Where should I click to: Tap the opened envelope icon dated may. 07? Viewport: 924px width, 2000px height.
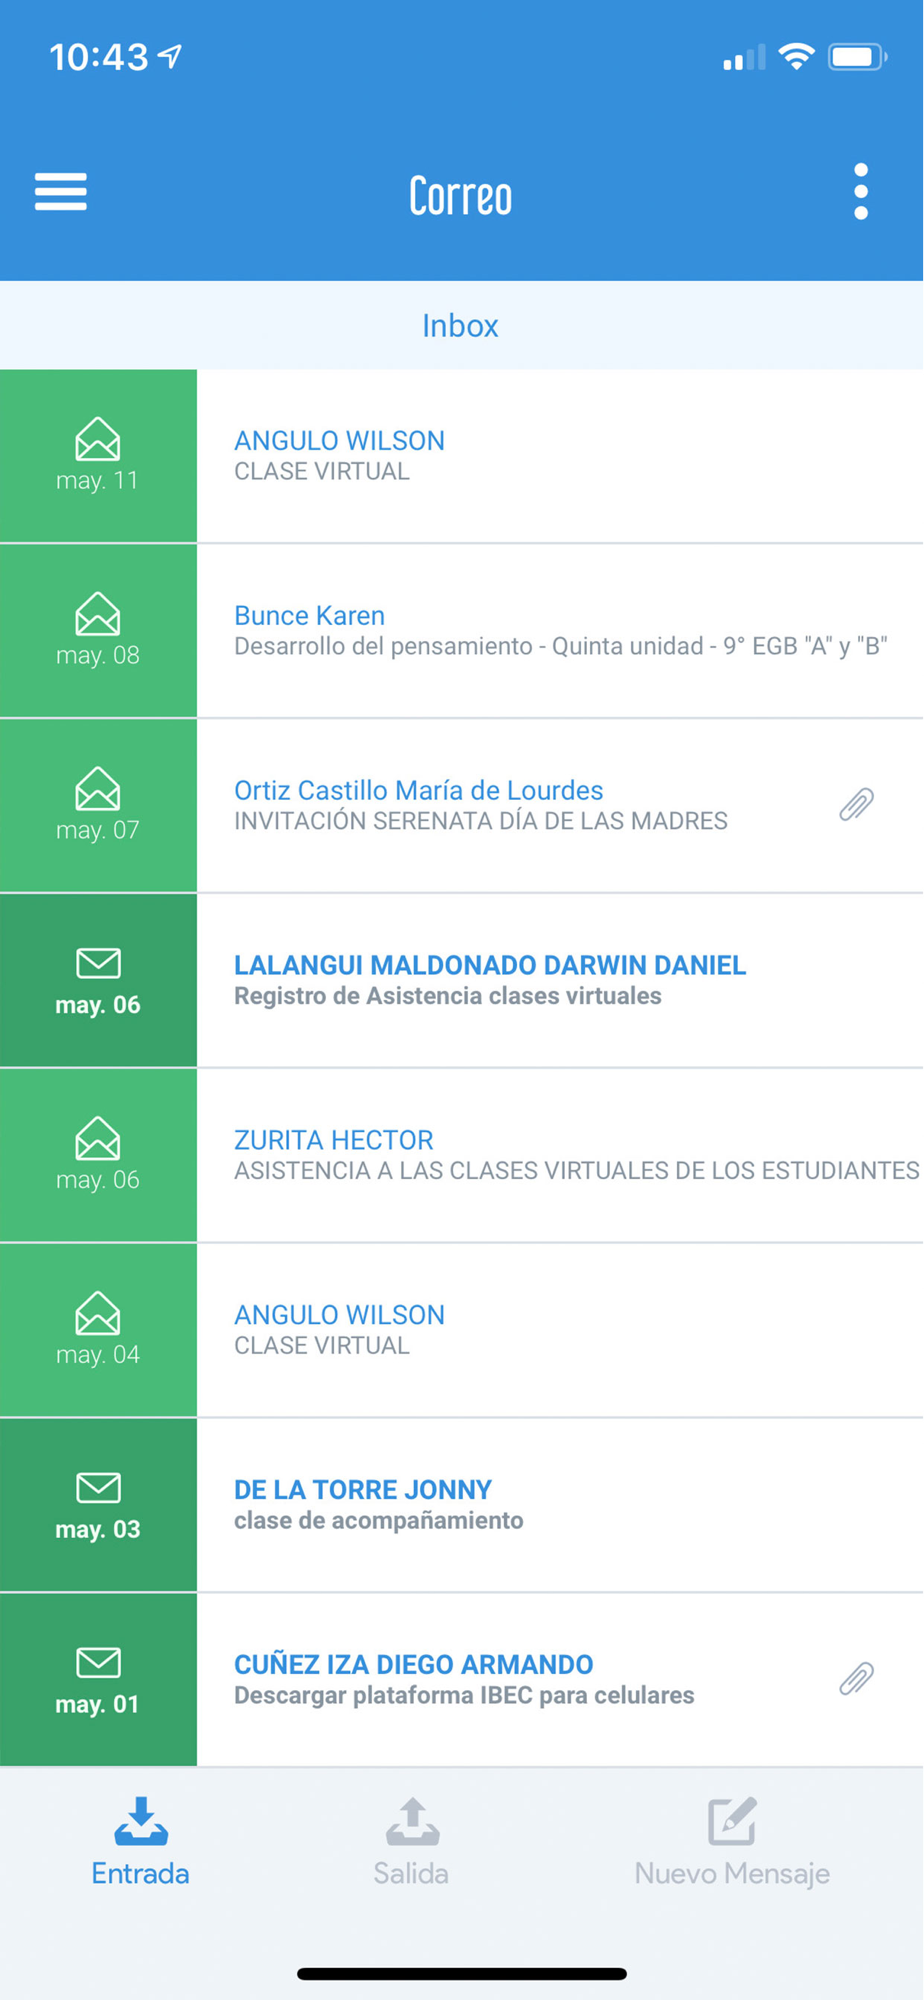(98, 789)
